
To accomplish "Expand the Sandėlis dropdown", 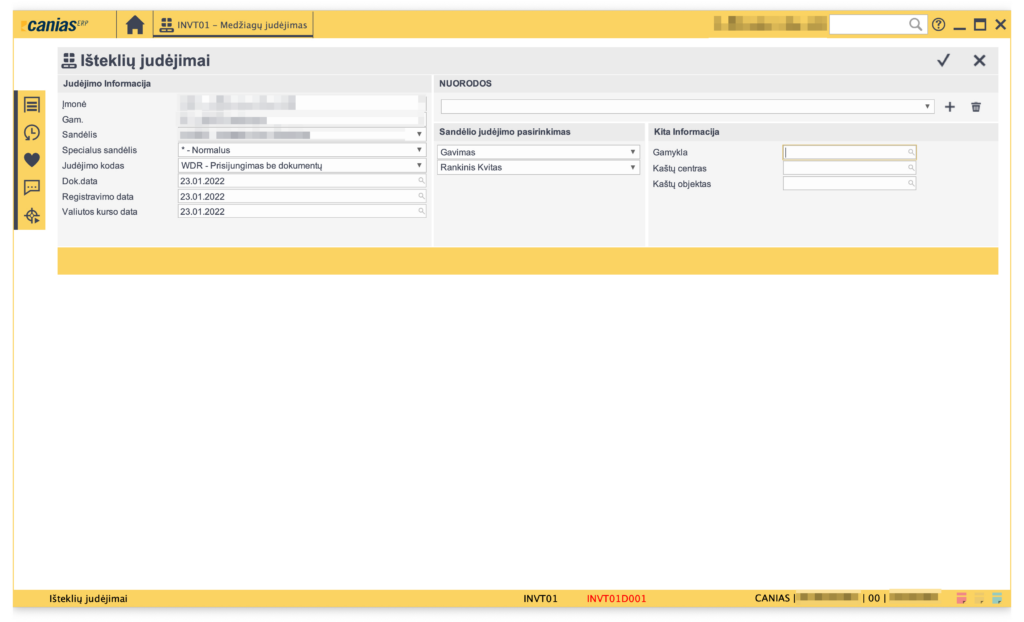I will [420, 134].
